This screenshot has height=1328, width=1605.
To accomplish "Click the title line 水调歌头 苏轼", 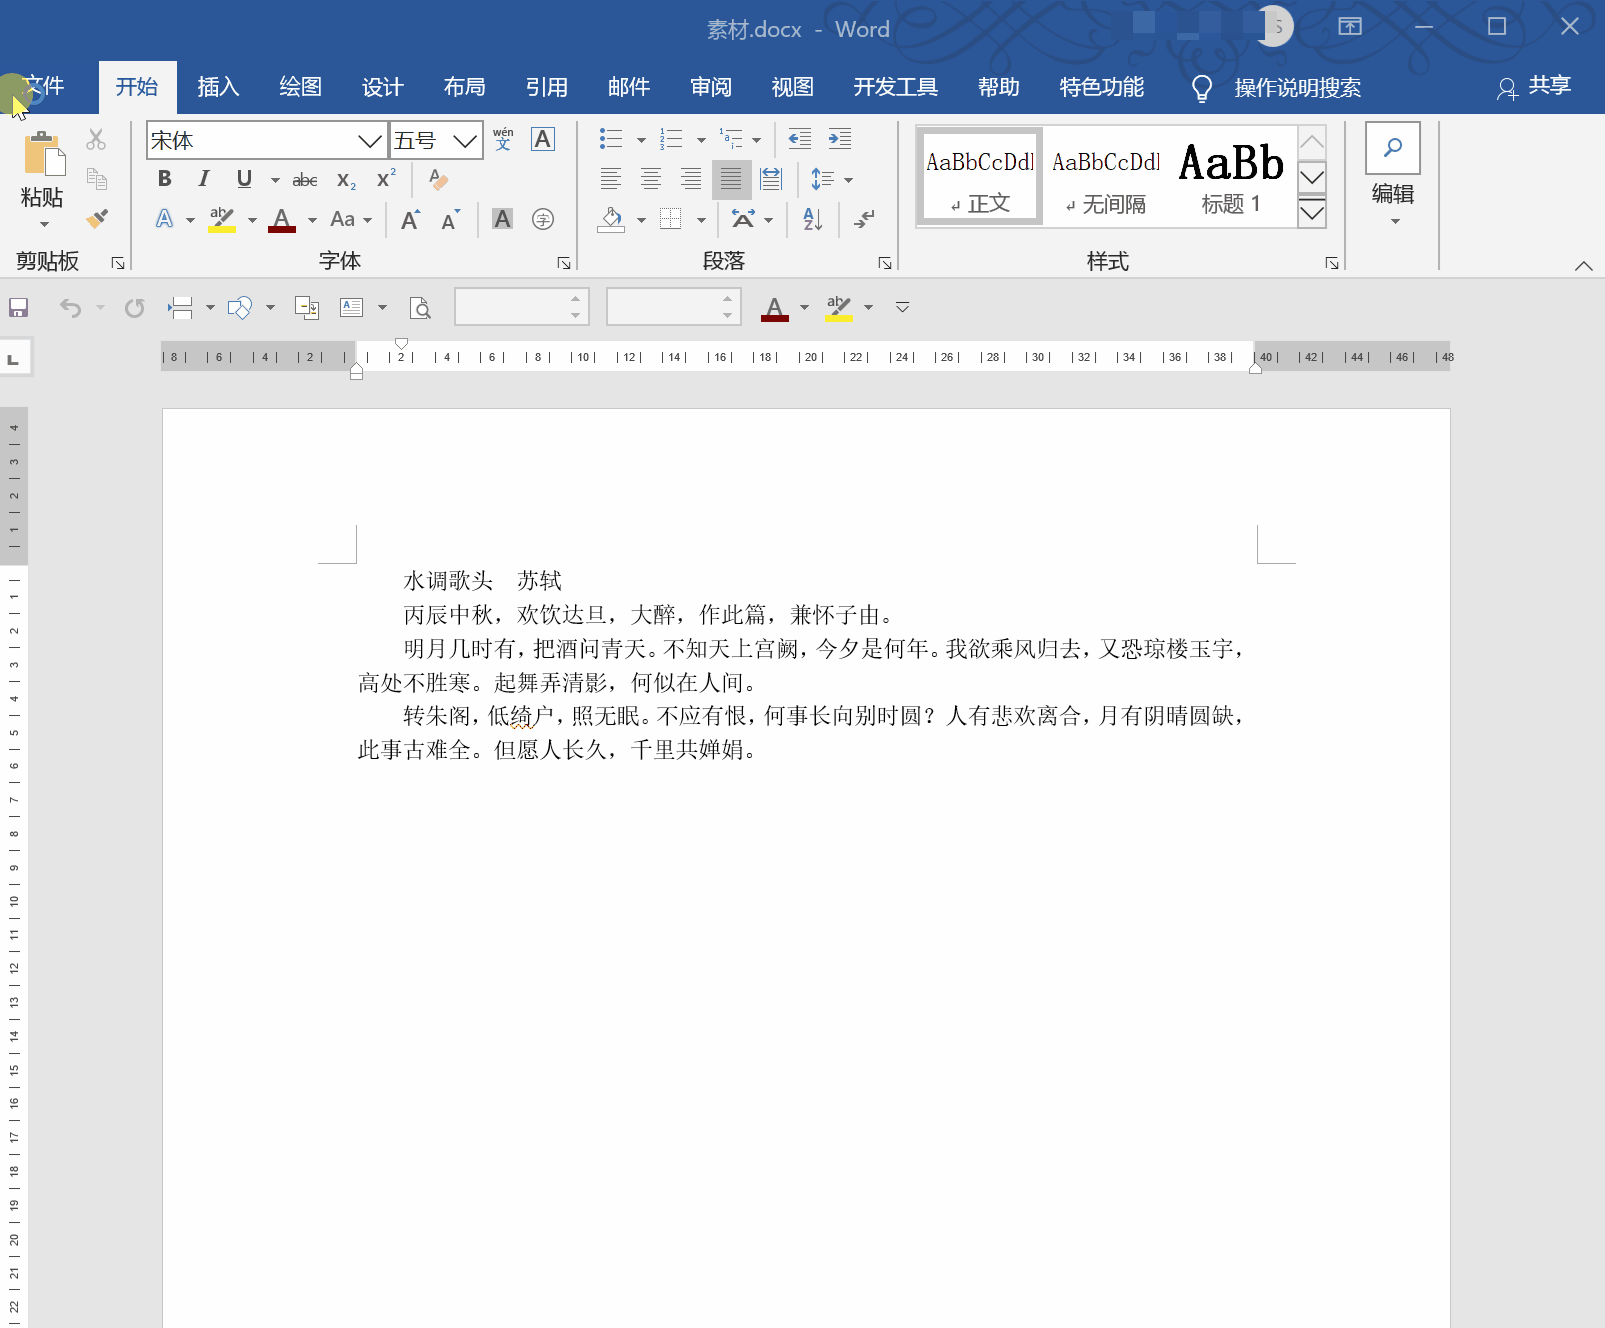I will tap(482, 581).
